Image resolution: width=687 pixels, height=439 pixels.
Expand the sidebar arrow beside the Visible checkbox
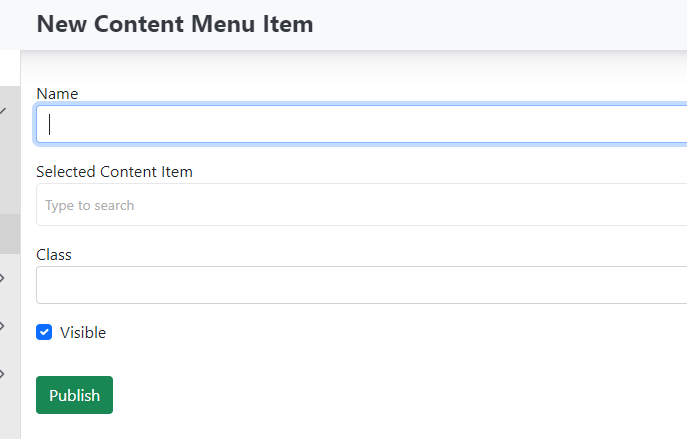3,325
